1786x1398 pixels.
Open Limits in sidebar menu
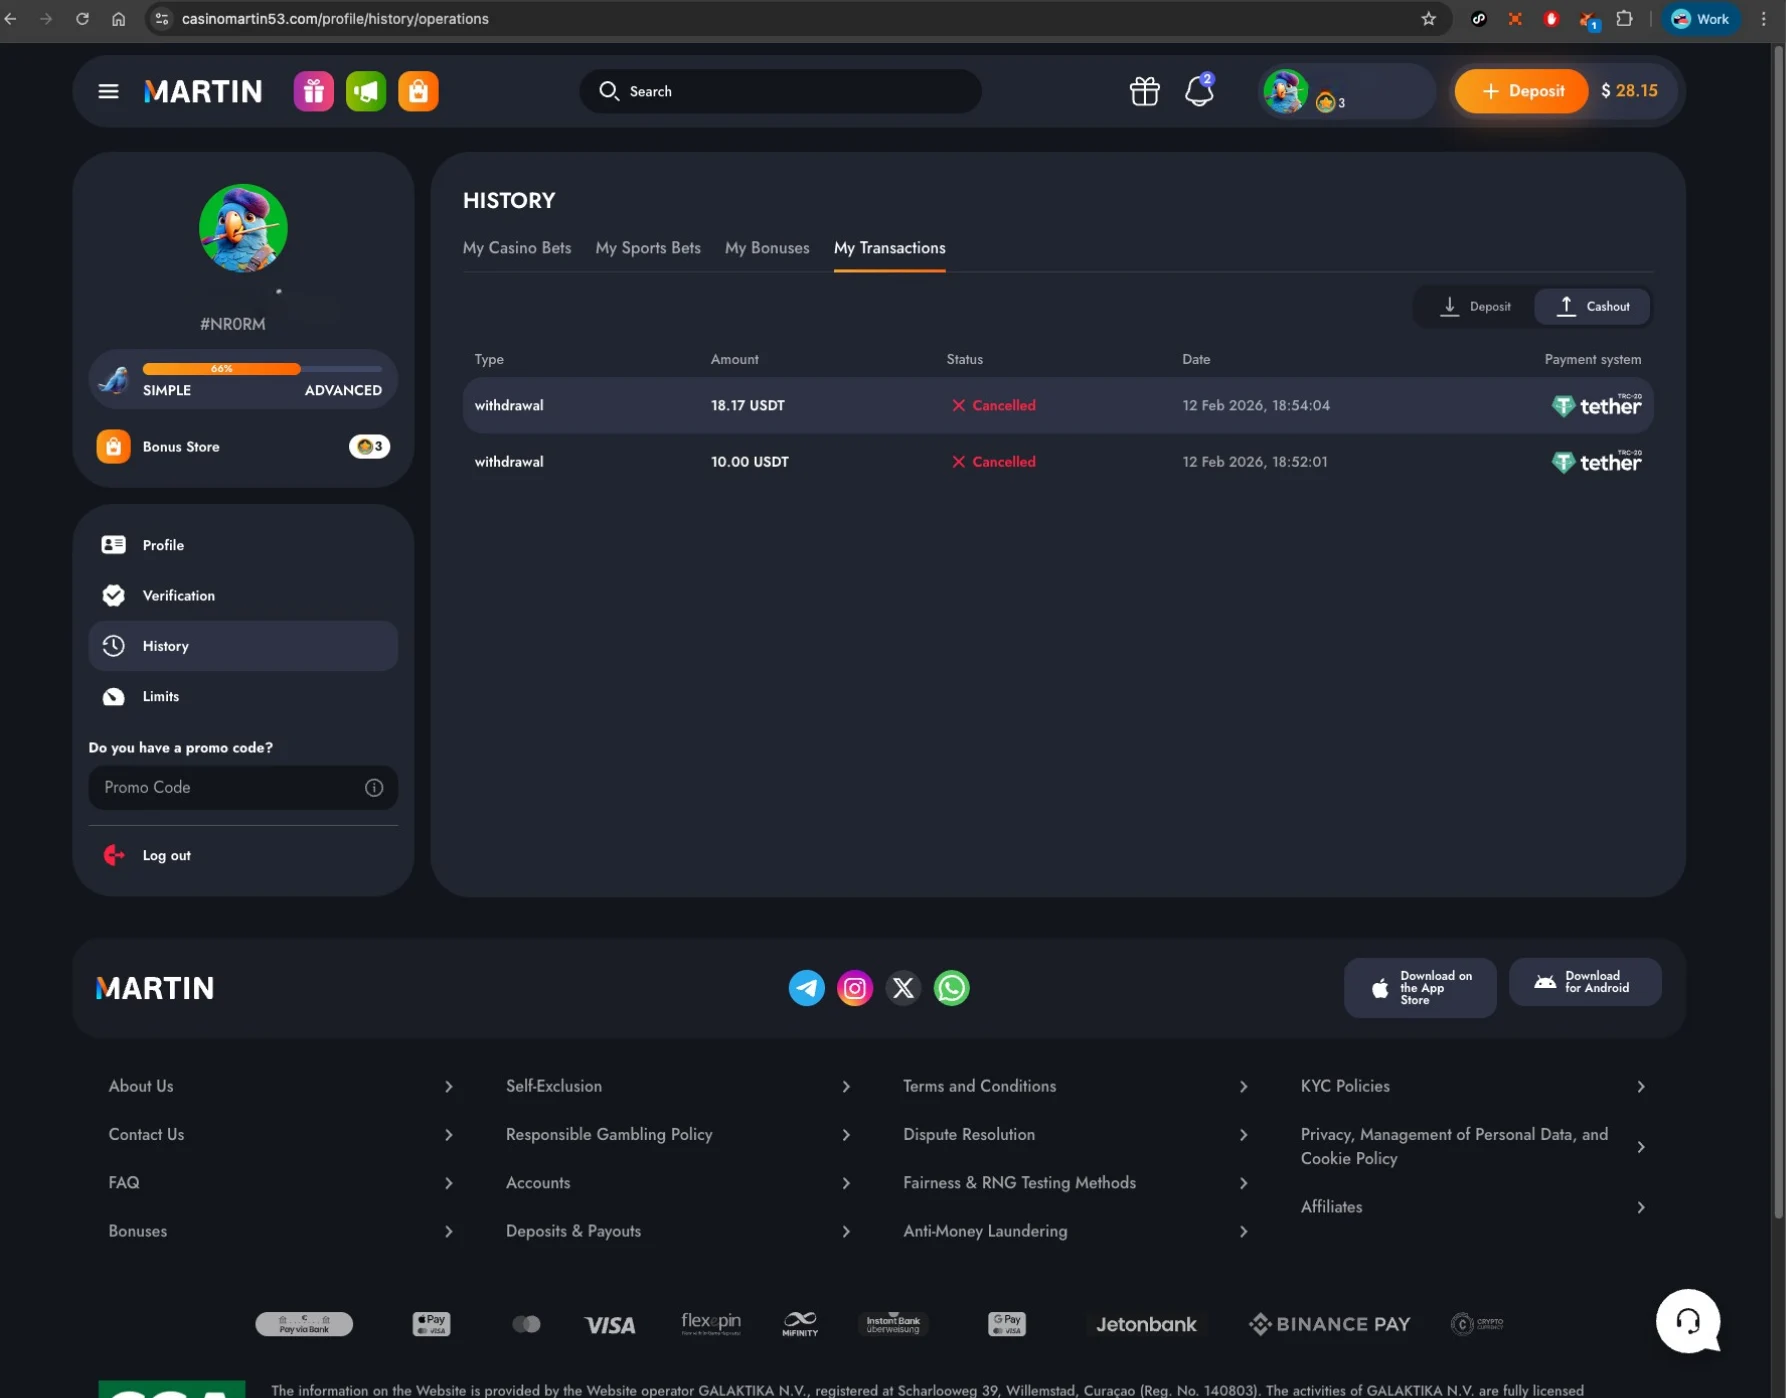click(x=243, y=697)
